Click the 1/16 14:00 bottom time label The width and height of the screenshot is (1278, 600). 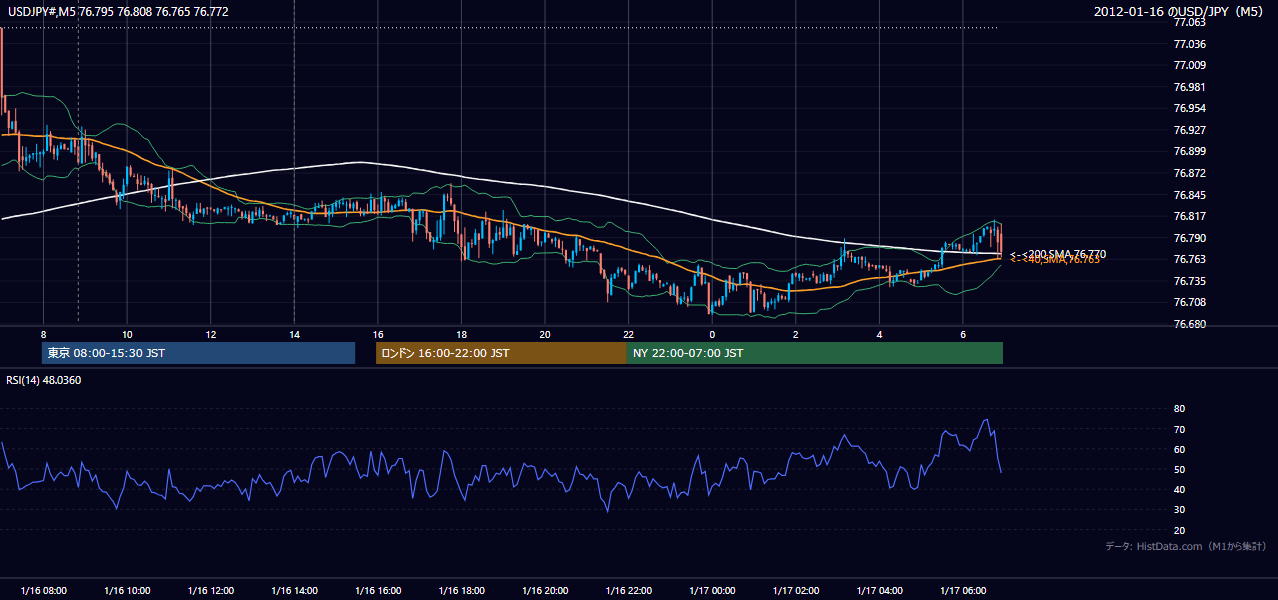[x=294, y=590]
